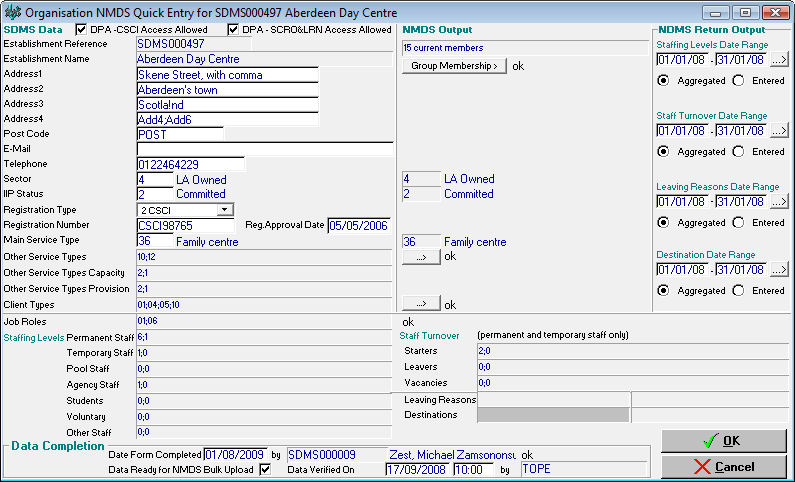This screenshot has width=795, height=482.
Task: Open Destination Date Range picker button
Action: pos(779,270)
